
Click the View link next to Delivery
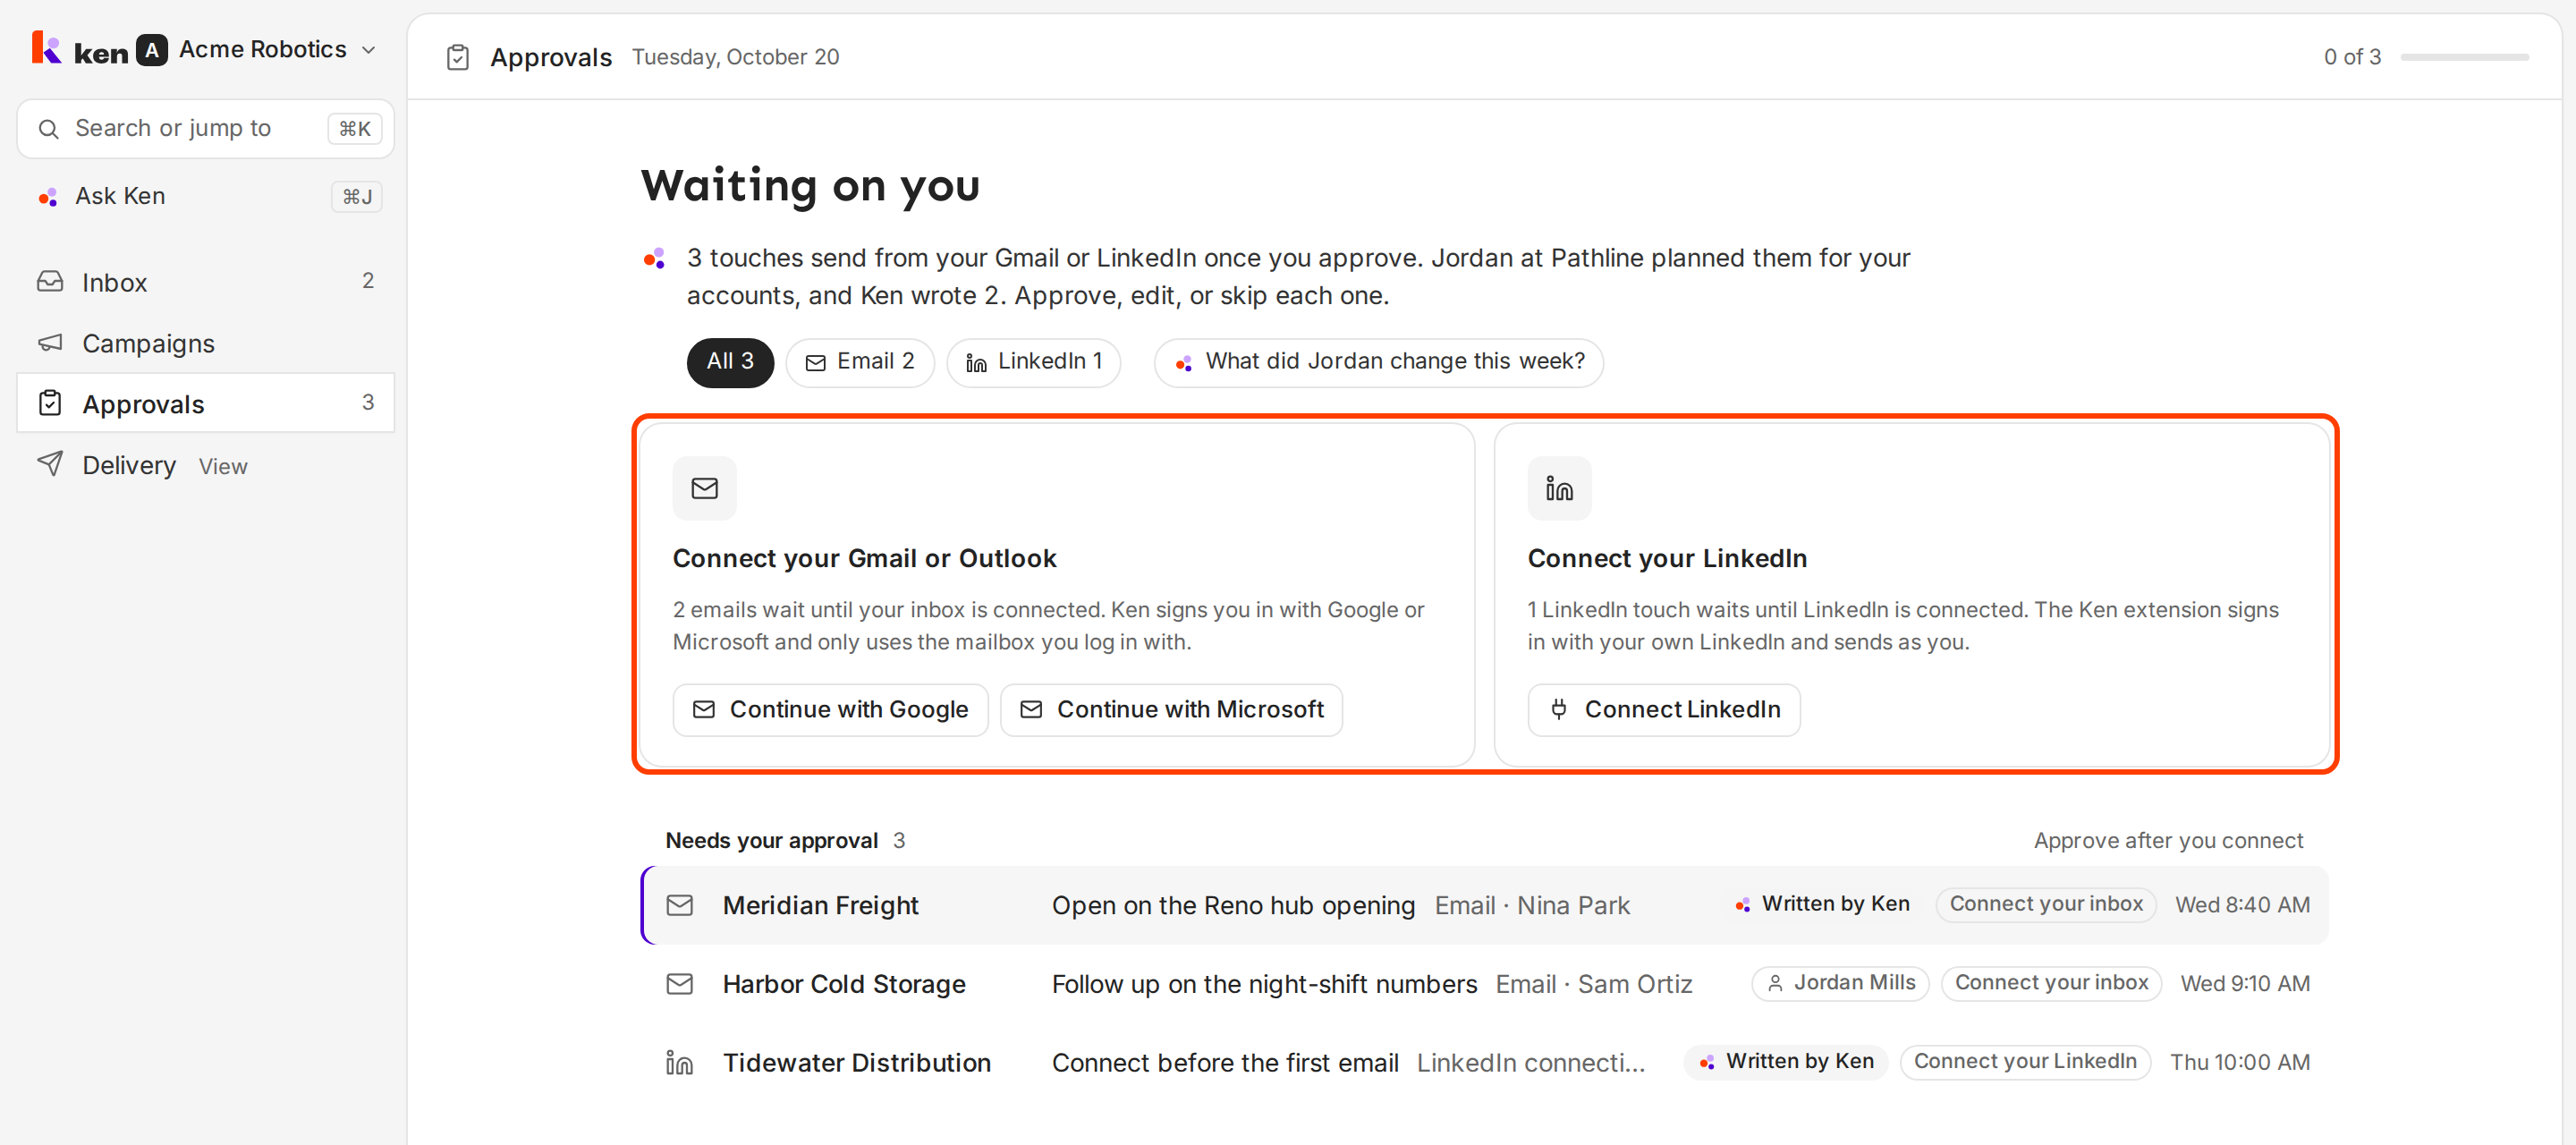click(223, 467)
